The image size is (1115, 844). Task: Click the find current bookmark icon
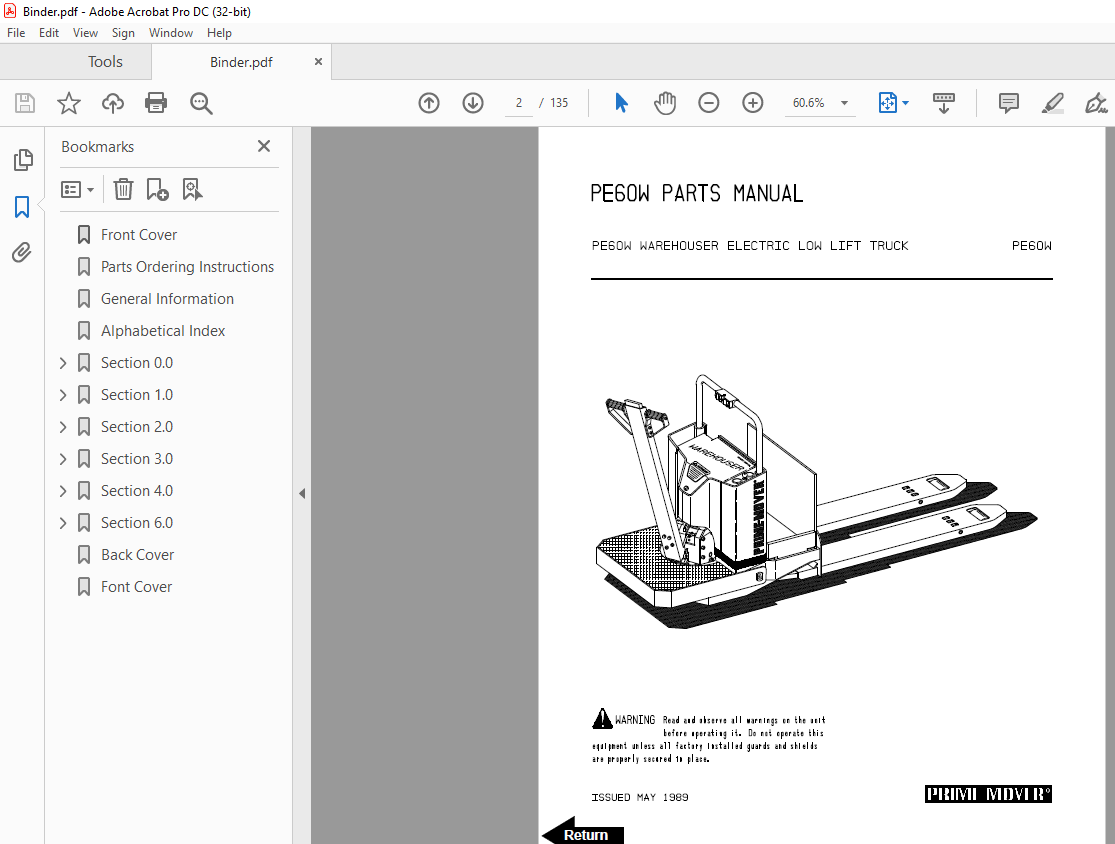point(192,189)
